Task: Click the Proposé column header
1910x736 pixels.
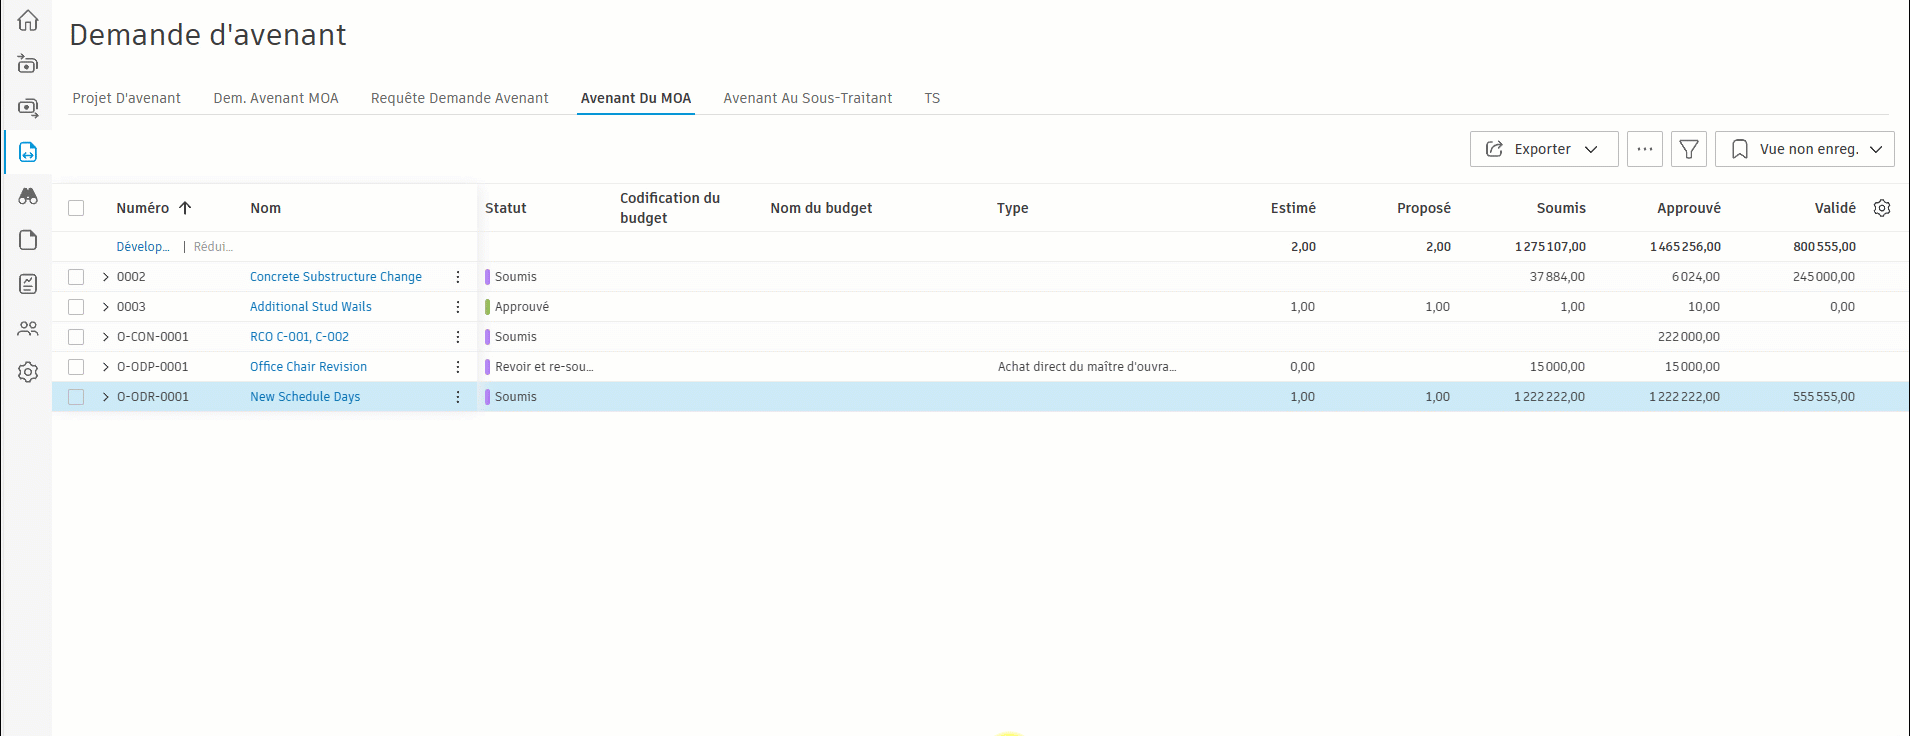Action: tap(1424, 208)
